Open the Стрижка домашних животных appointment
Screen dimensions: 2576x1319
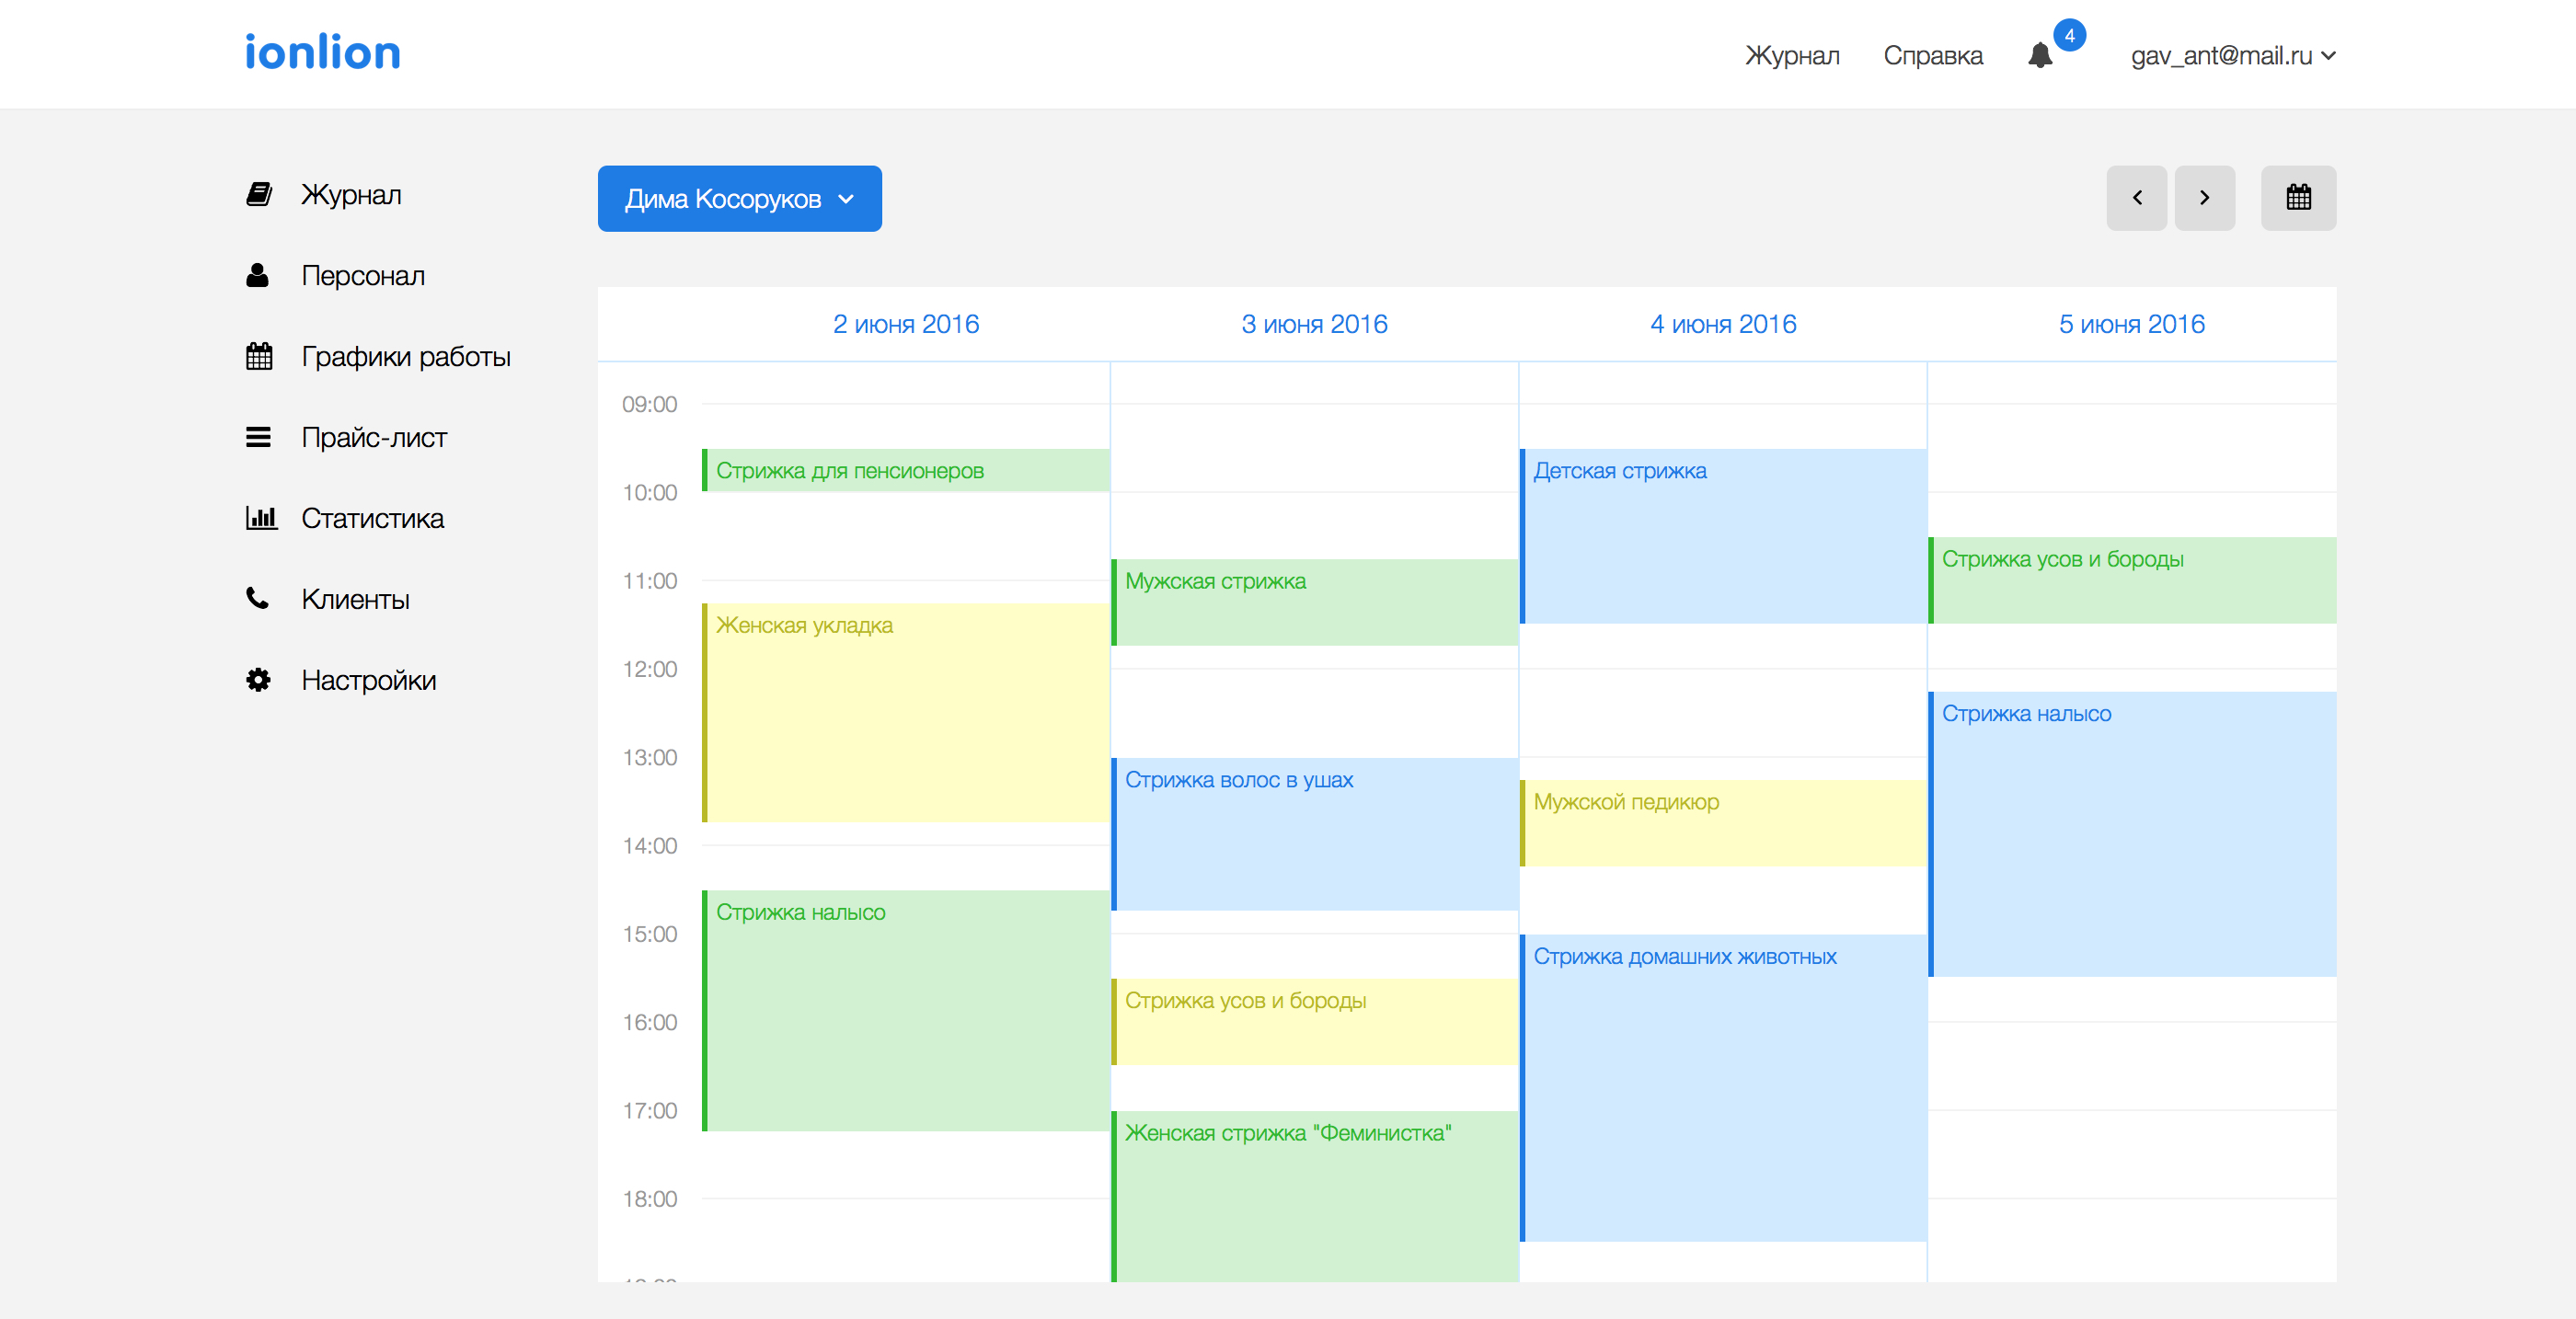[1722, 1087]
